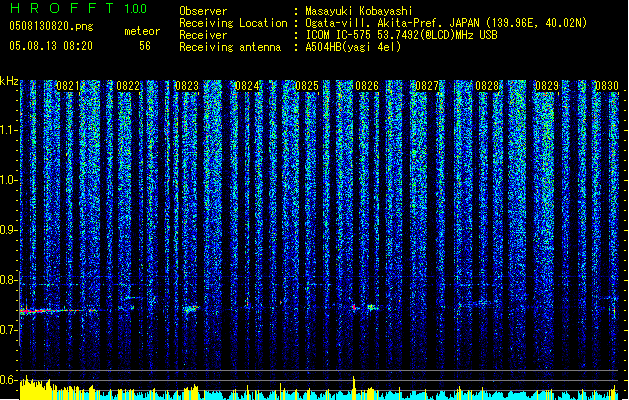Click the red echo spot just before 0826
This screenshot has width=629, height=400.
click(x=354, y=307)
